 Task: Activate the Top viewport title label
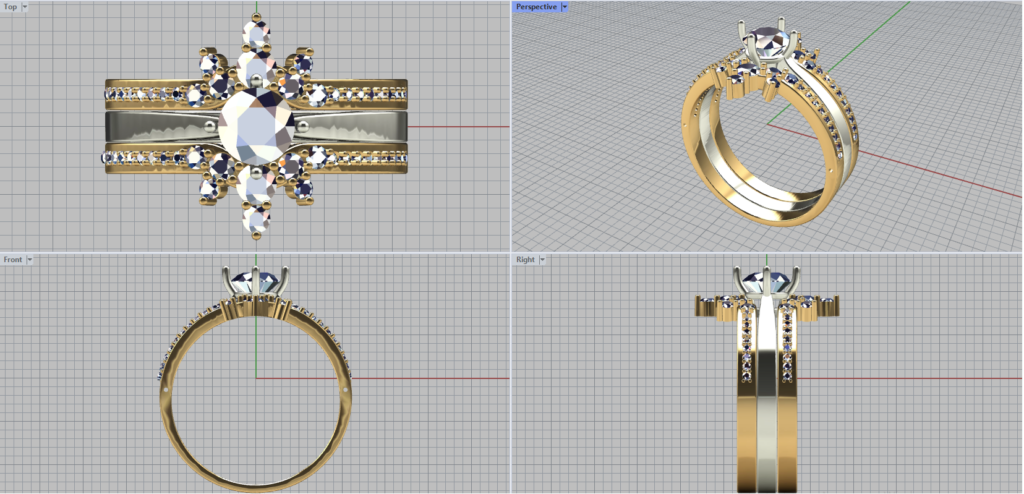pyautogui.click(x=10, y=6)
